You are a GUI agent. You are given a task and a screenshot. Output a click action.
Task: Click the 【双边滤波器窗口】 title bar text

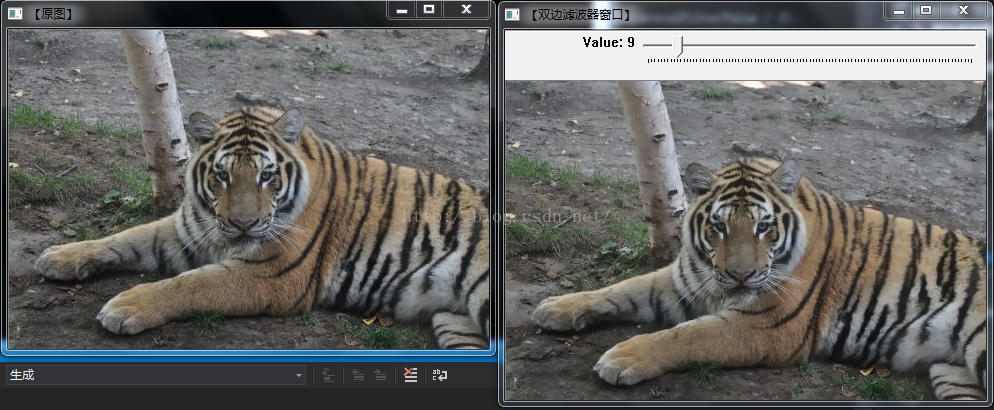coord(578,14)
